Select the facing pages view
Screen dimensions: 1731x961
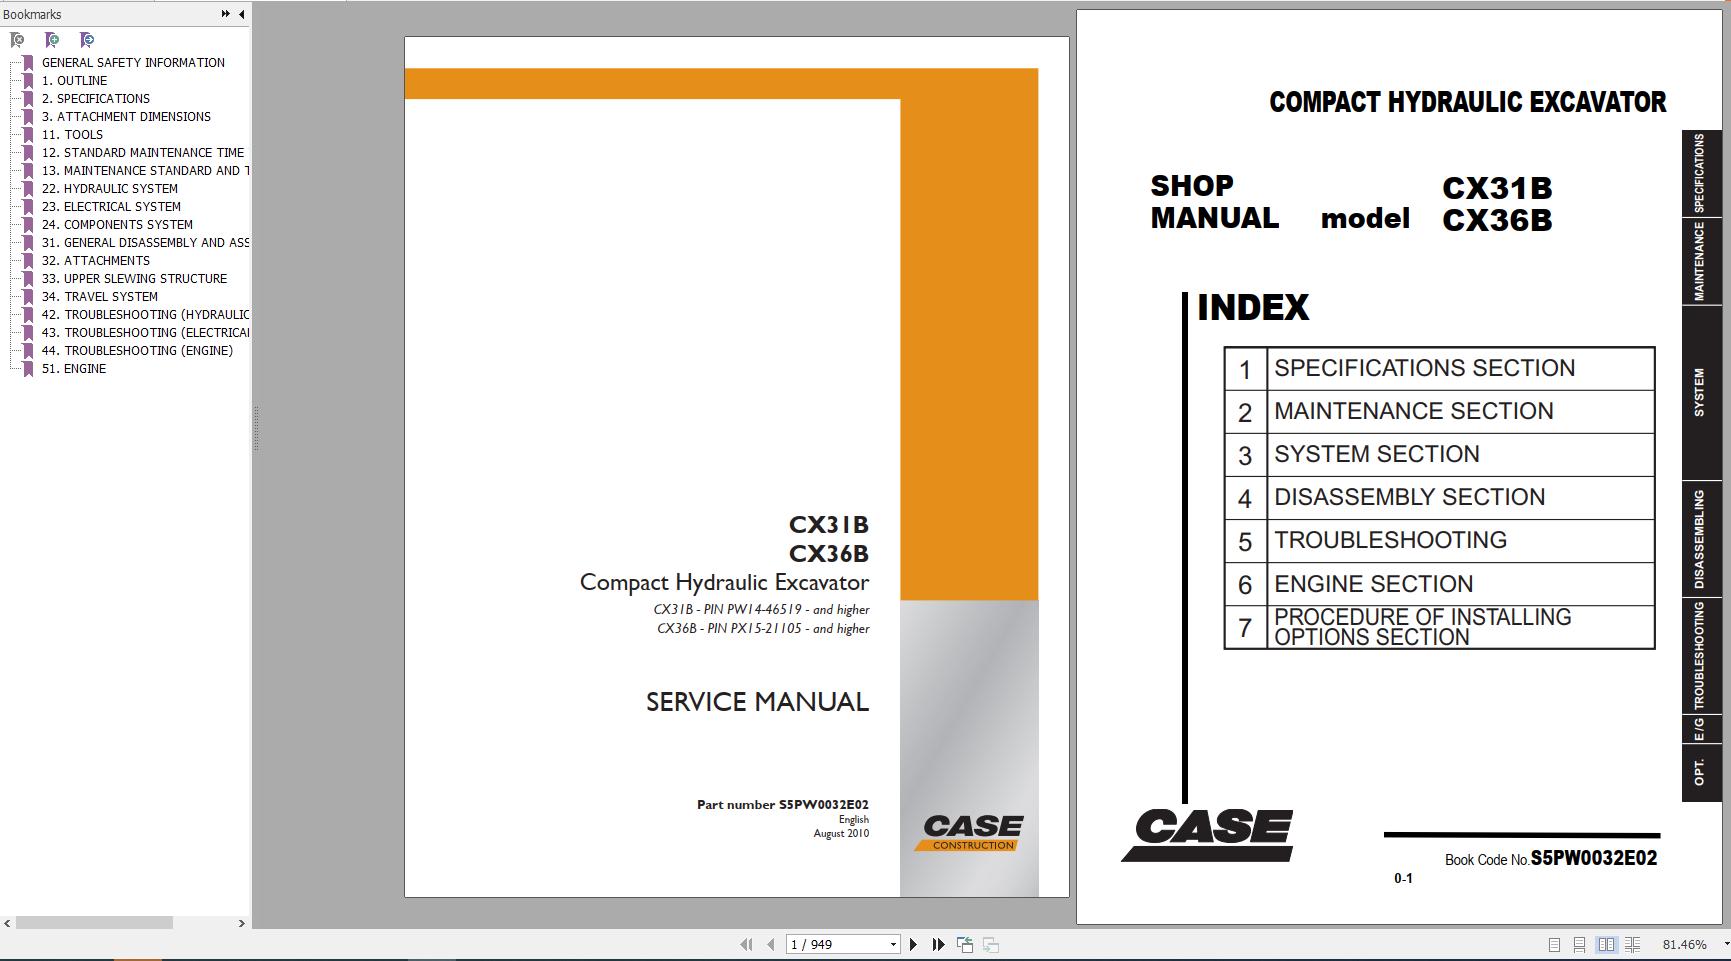tap(1606, 944)
